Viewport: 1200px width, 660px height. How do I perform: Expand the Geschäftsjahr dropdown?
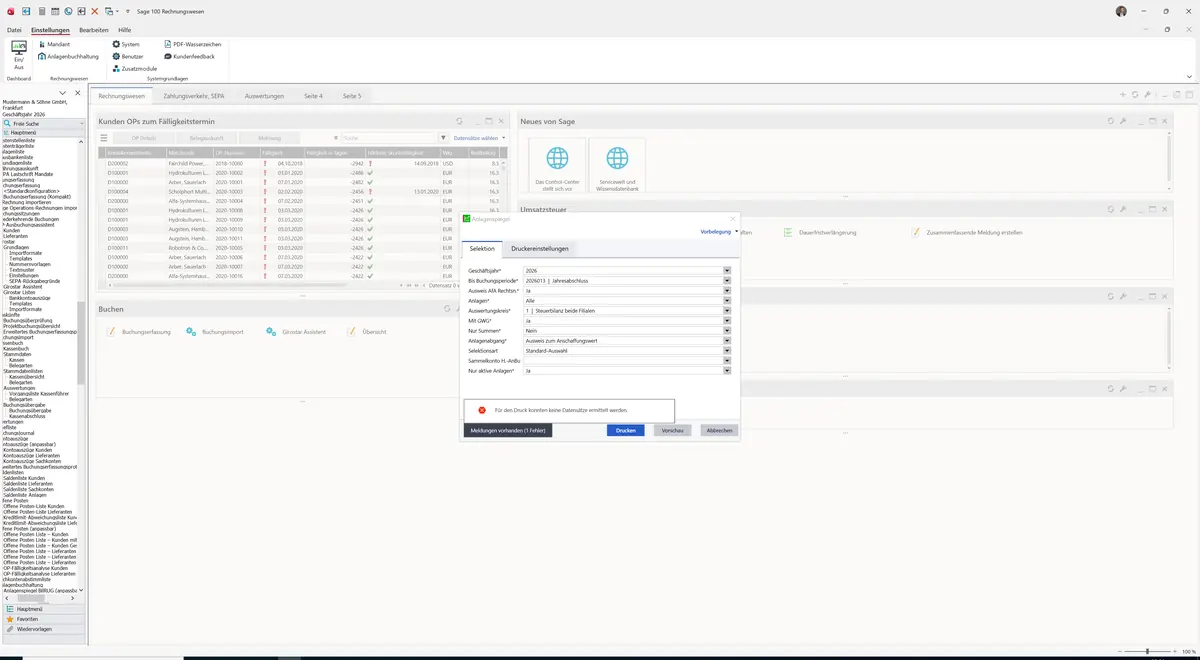pos(727,271)
